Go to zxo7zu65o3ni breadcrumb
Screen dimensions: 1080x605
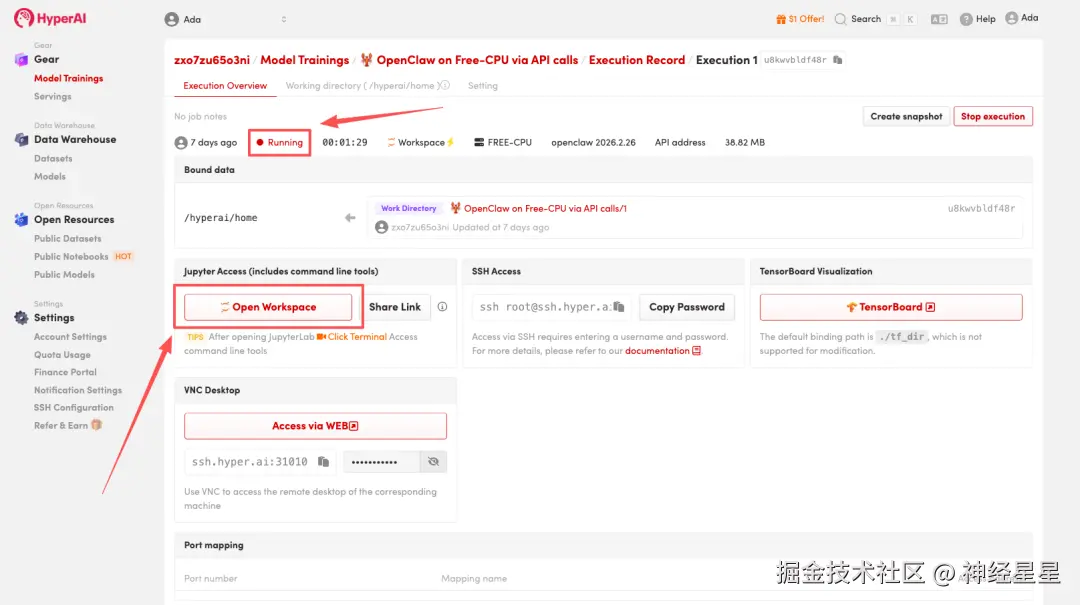(211, 60)
